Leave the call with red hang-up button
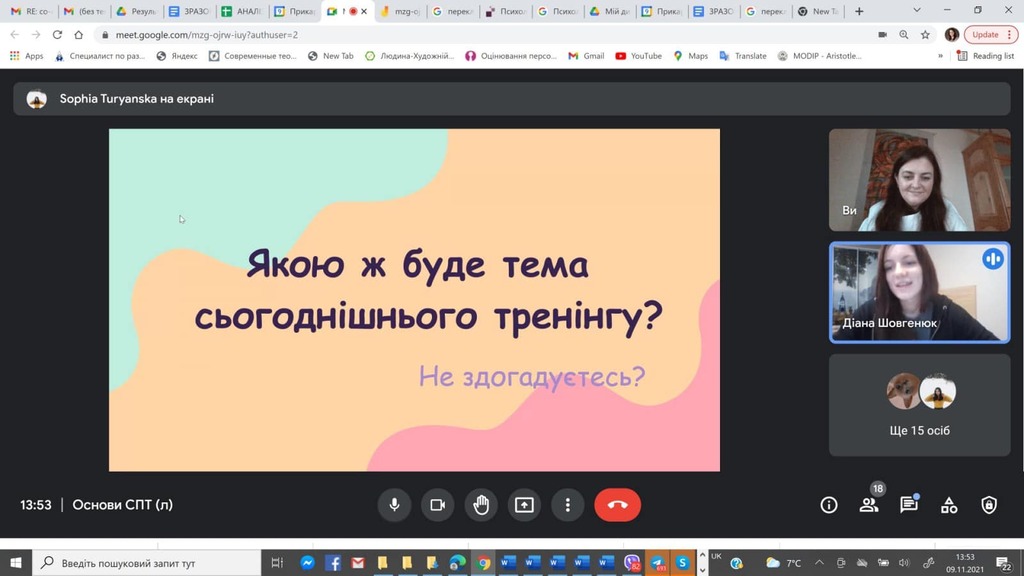Screen dimensions: 1024x576 (617, 505)
